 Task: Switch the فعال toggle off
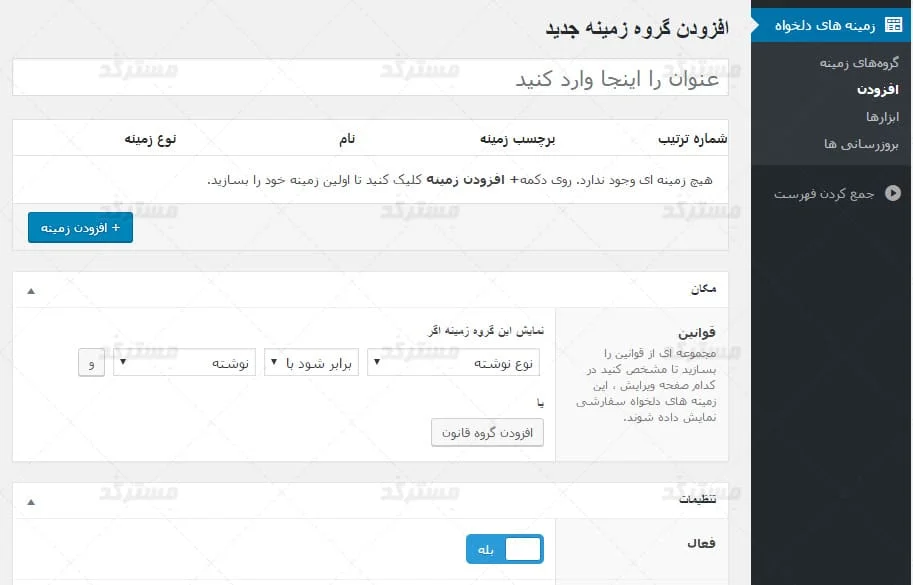pyautogui.click(x=504, y=548)
